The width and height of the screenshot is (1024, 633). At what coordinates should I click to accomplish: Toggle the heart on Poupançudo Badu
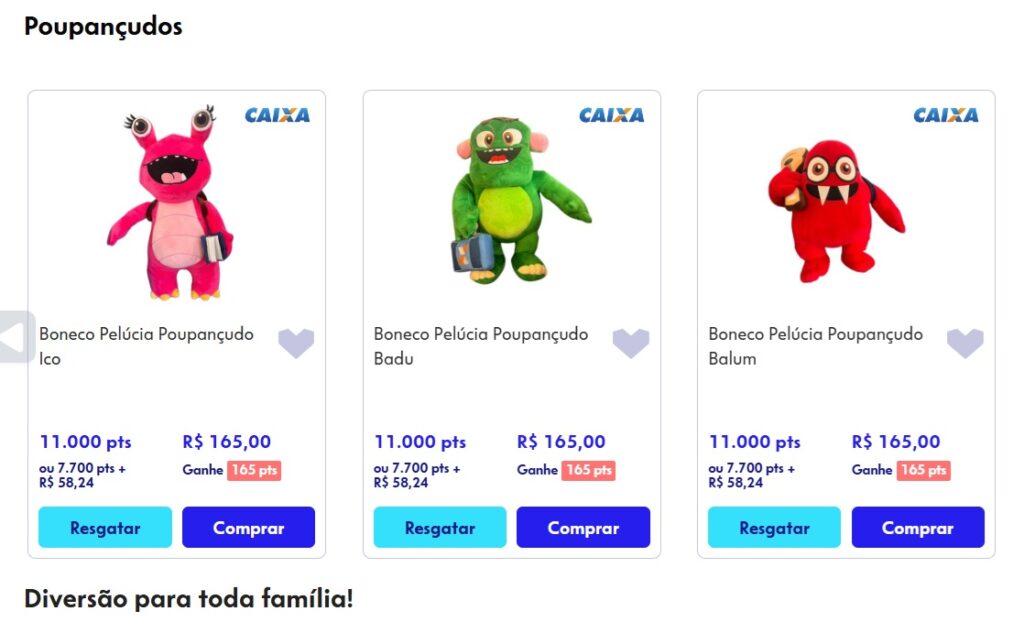(x=631, y=343)
